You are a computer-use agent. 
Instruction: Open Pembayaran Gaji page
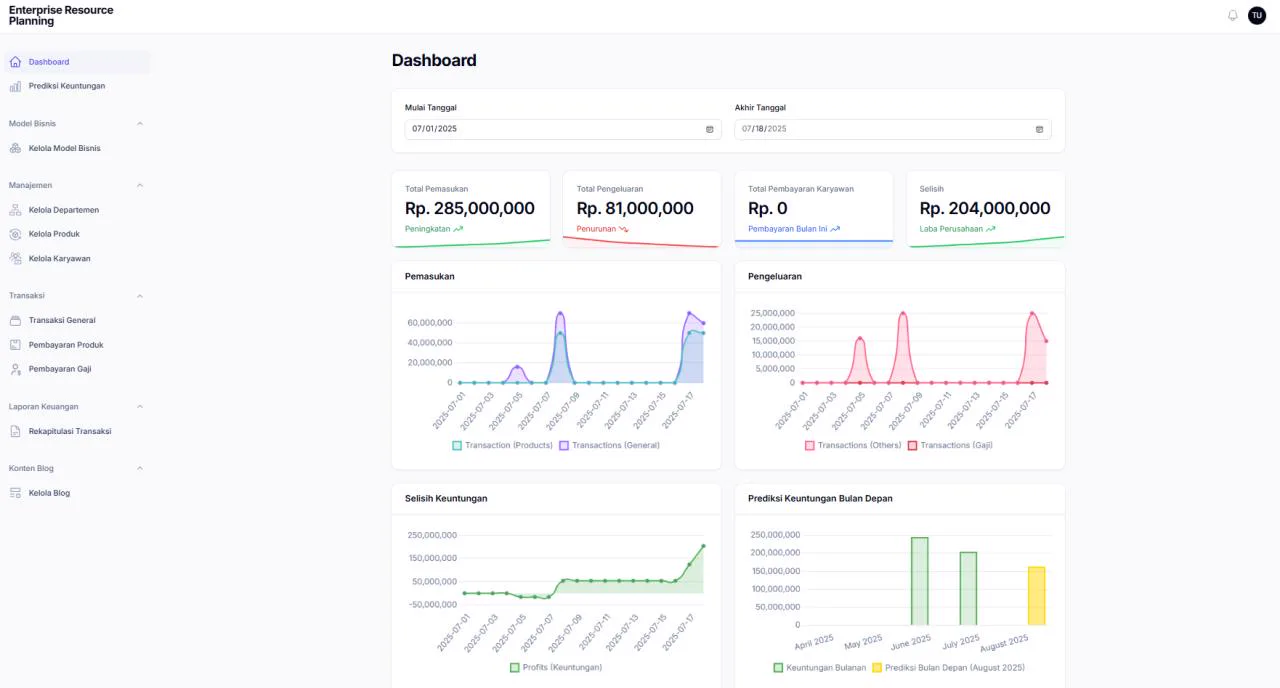(x=77, y=369)
